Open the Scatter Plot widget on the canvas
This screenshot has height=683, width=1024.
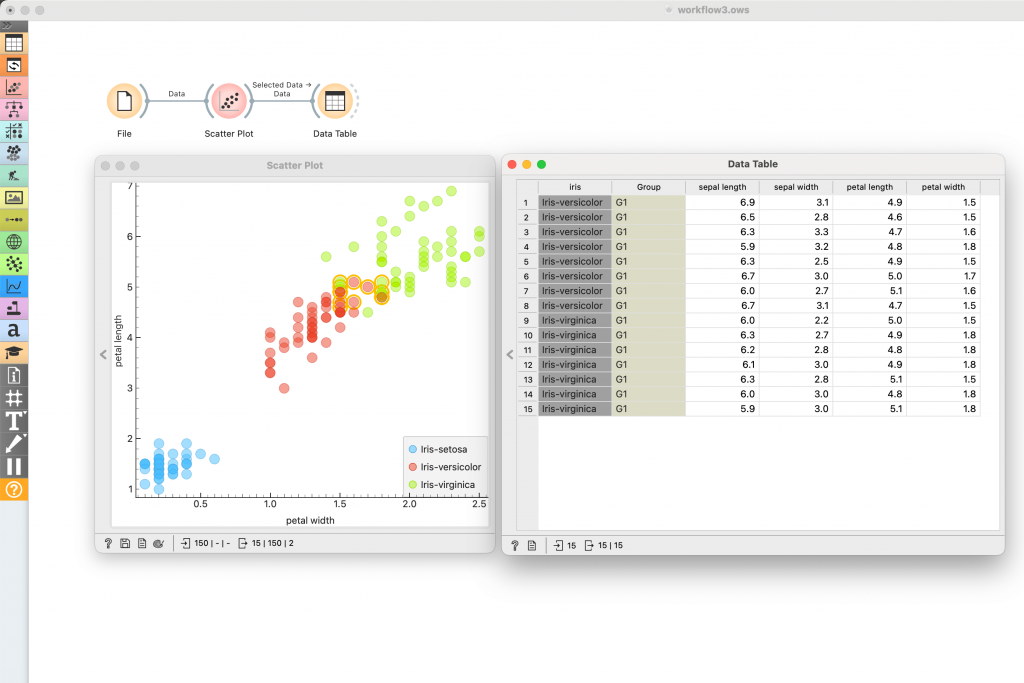pos(229,100)
